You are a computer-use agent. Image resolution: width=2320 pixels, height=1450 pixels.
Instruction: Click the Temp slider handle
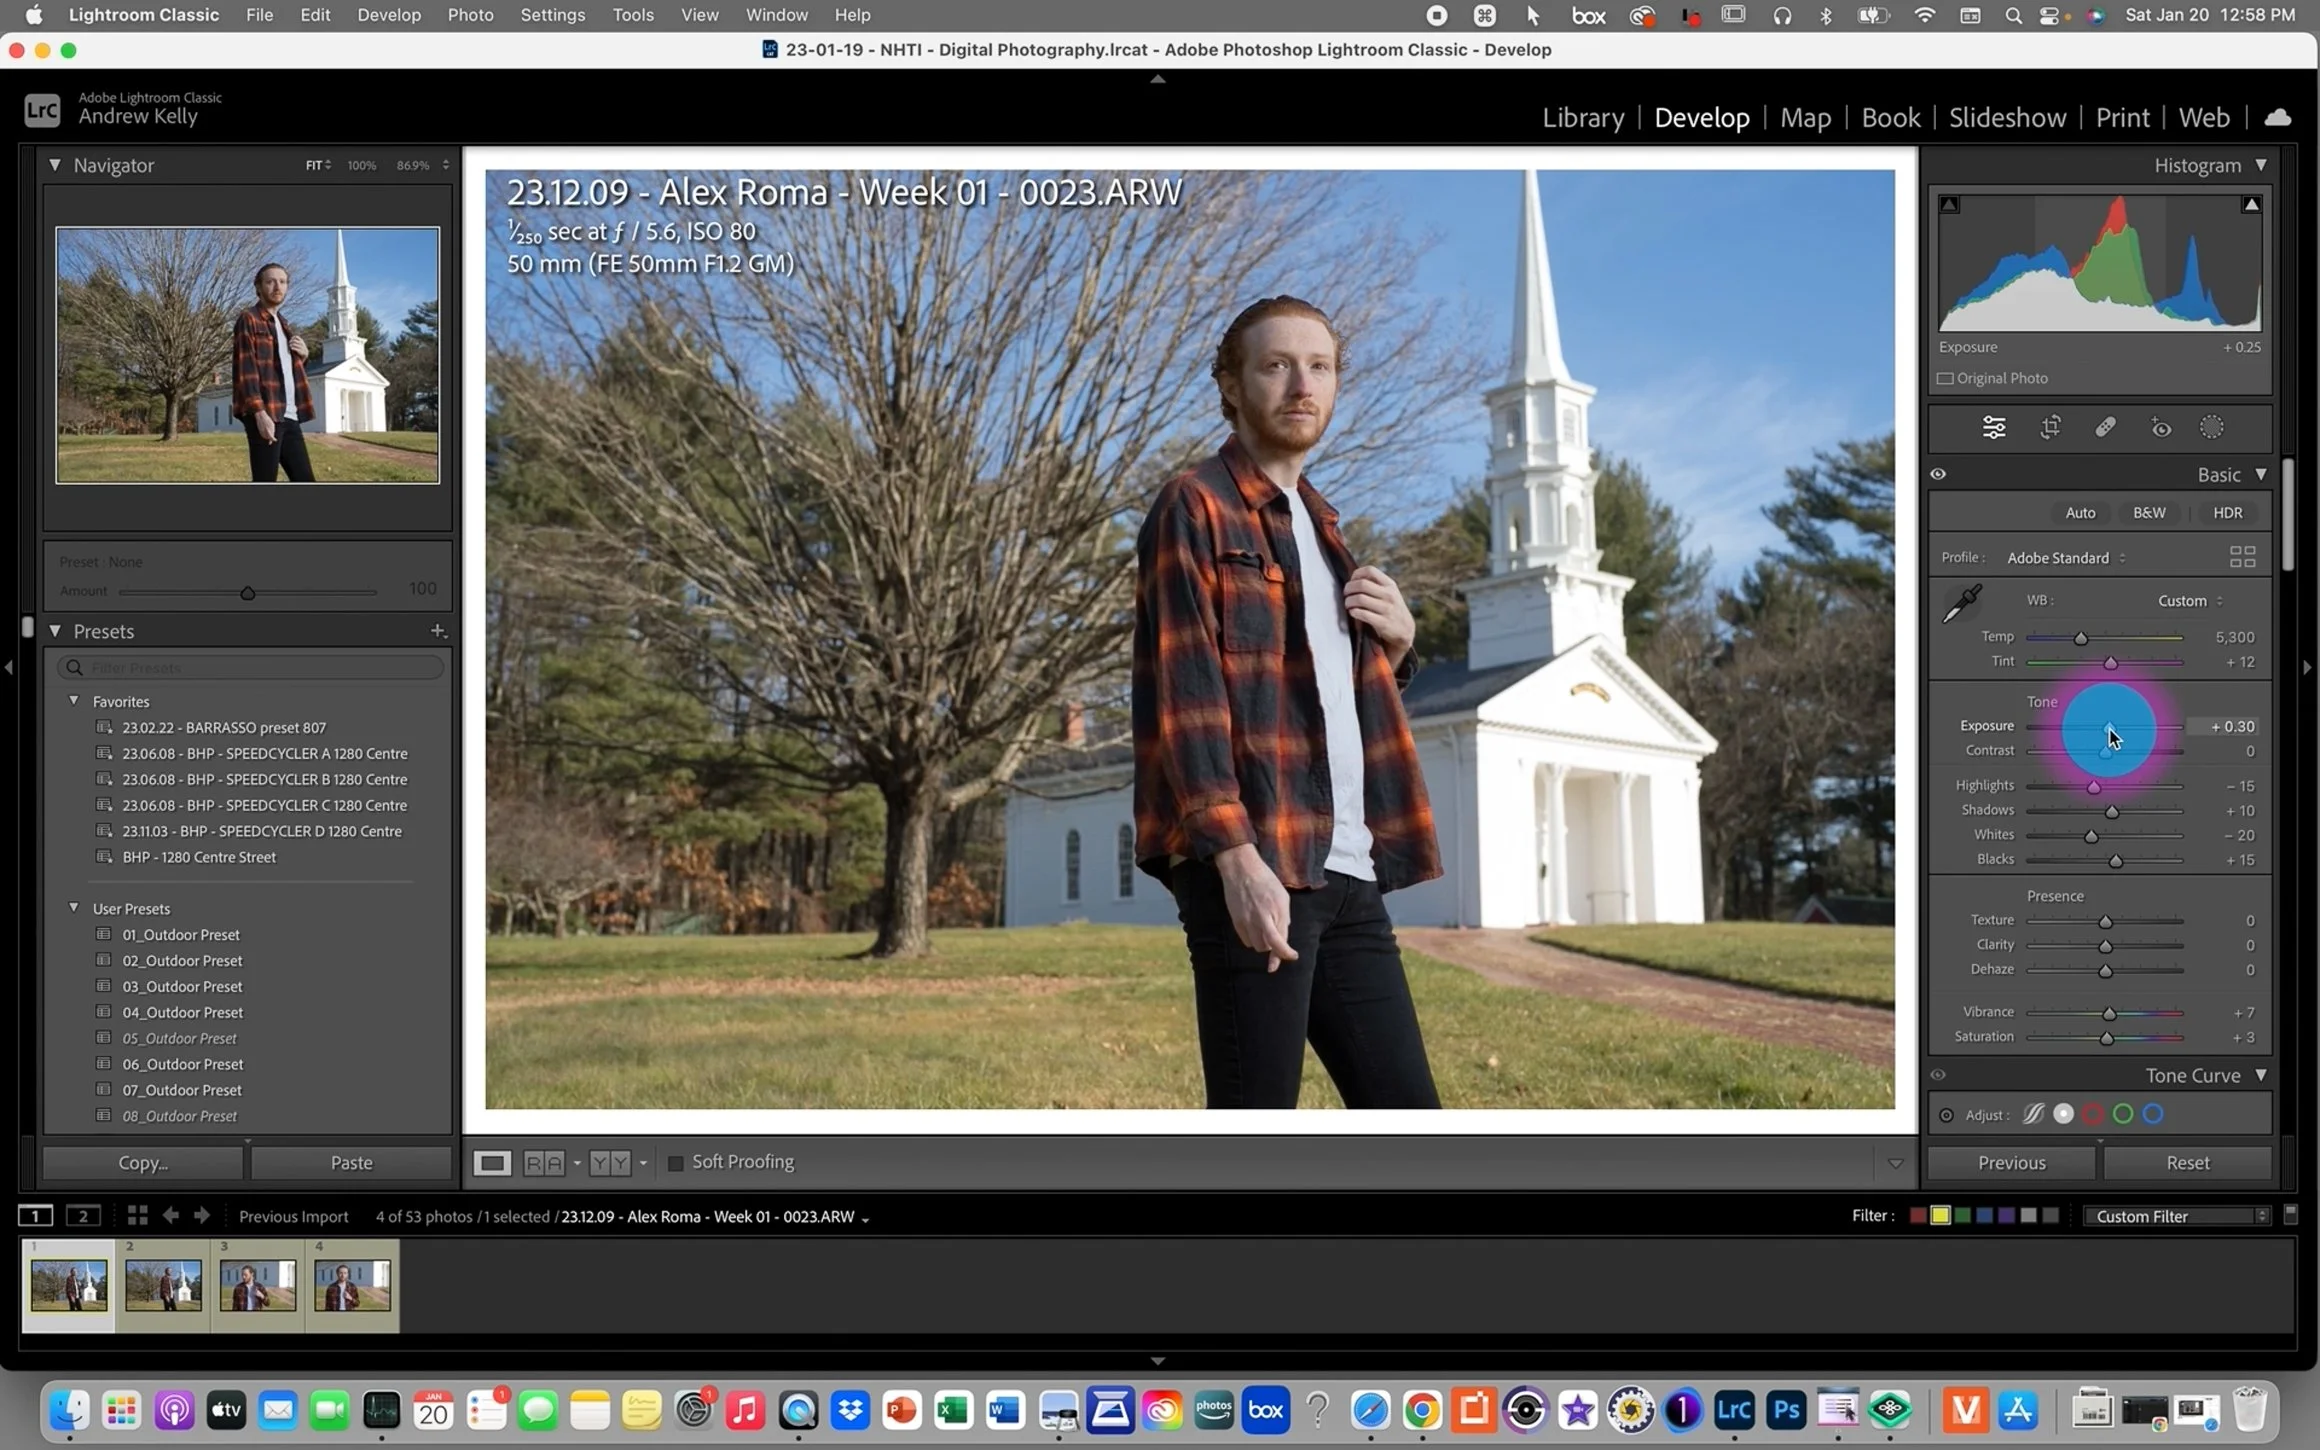(x=2080, y=638)
